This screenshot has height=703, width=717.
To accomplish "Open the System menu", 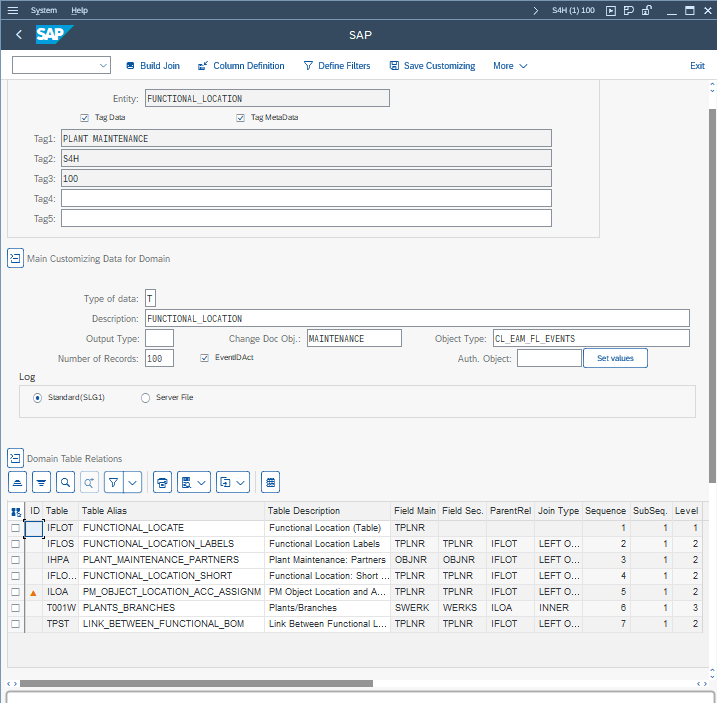I will [x=43, y=10].
